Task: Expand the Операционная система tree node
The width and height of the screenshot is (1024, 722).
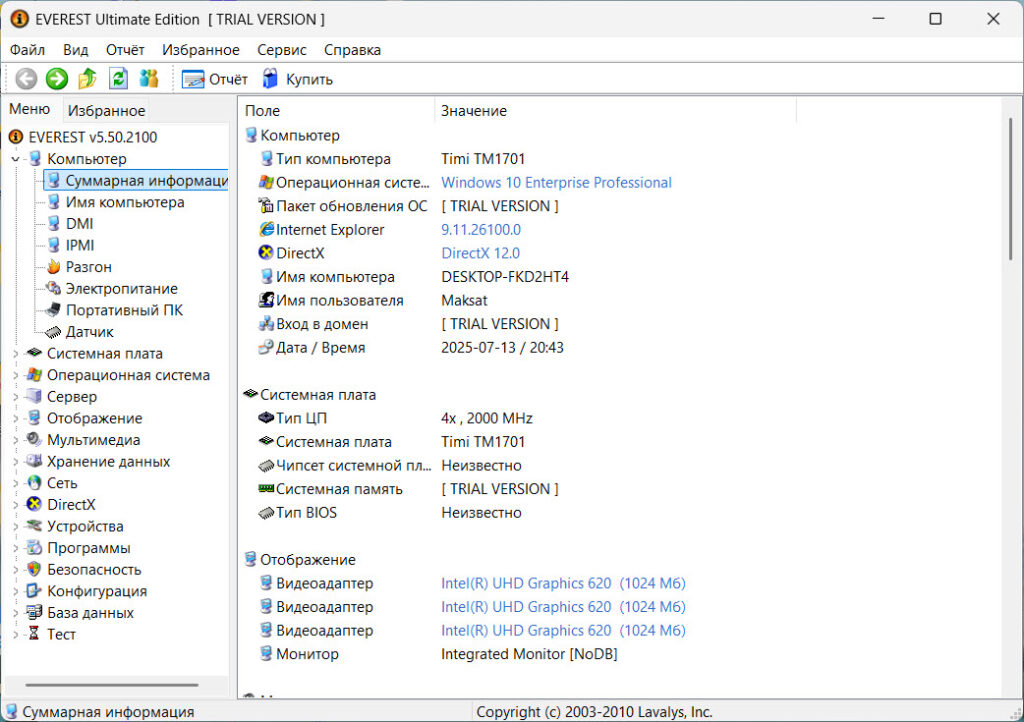Action: pyautogui.click(x=15, y=376)
